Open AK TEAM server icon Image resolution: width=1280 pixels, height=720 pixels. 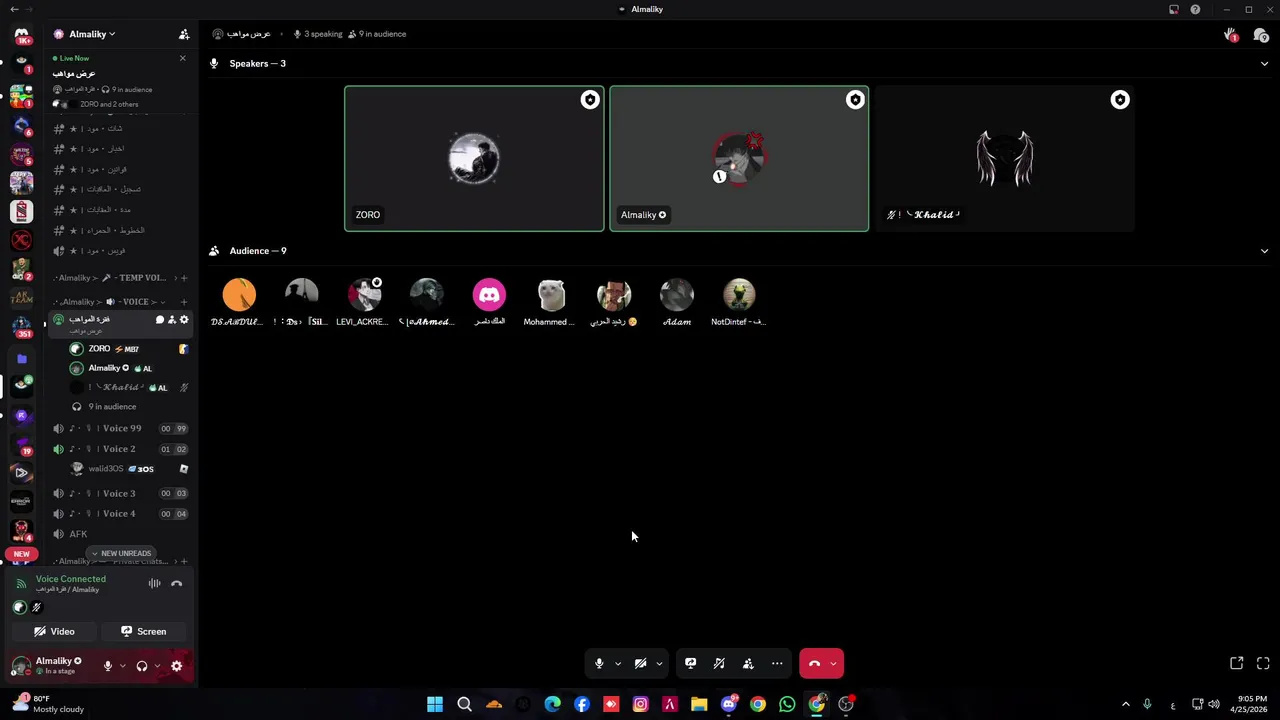pyautogui.click(x=21, y=297)
